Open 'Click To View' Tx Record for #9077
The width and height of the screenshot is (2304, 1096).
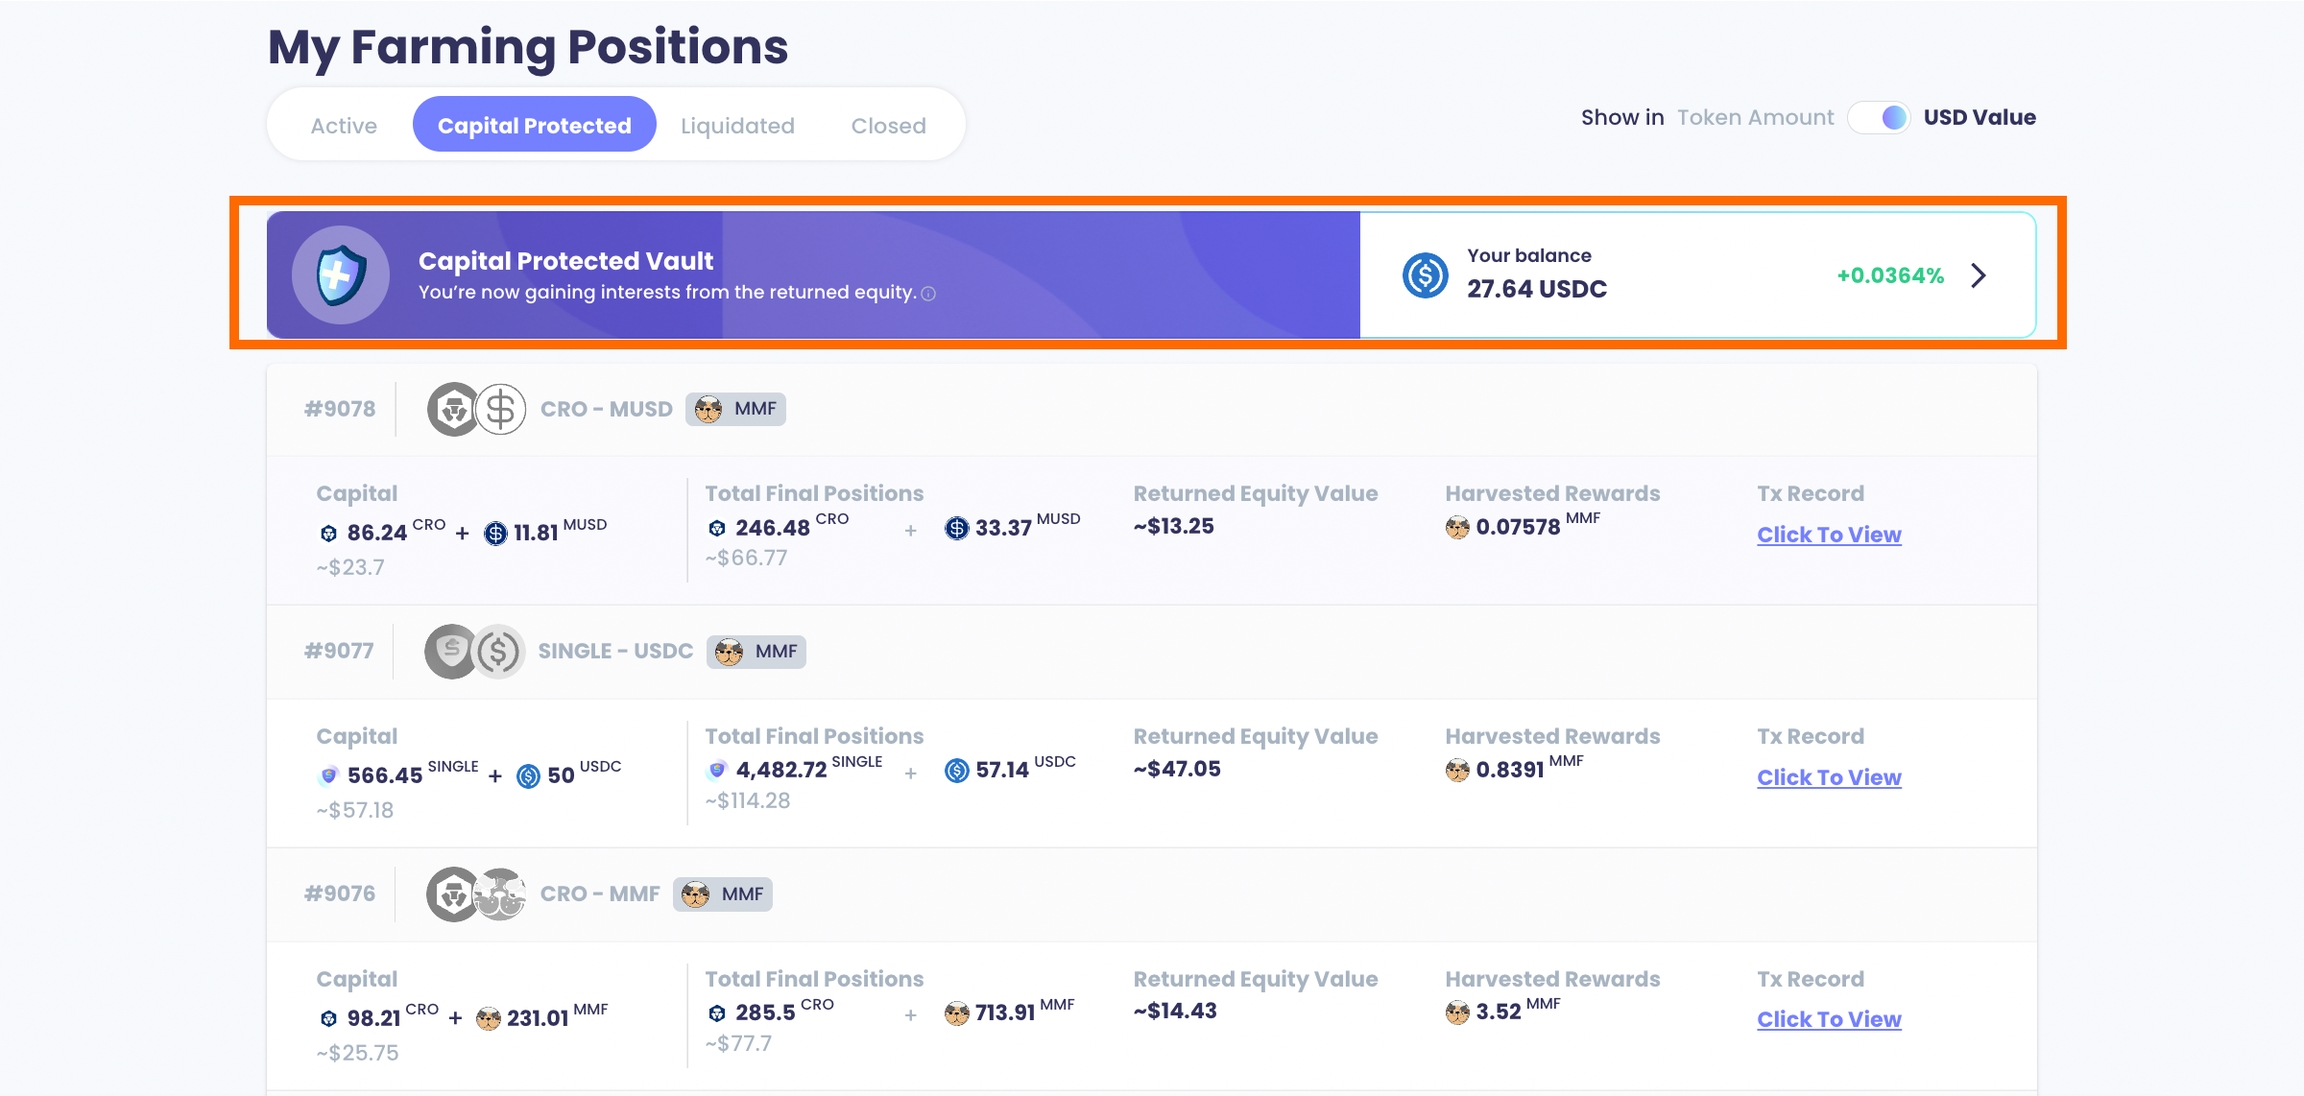coord(1828,777)
